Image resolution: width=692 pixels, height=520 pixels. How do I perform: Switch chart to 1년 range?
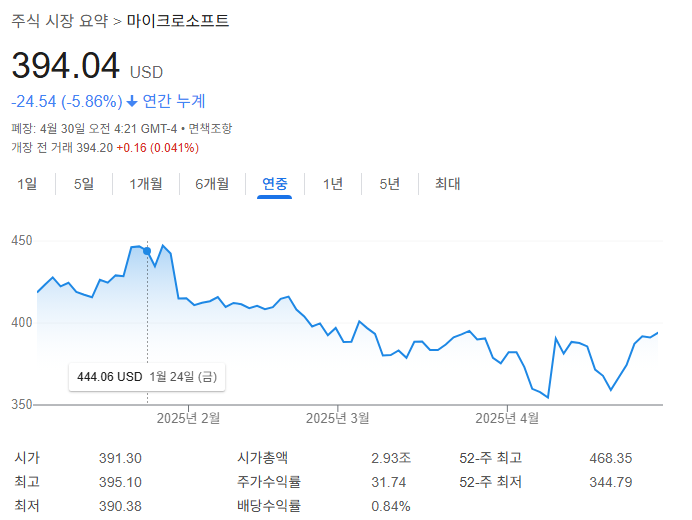(333, 184)
